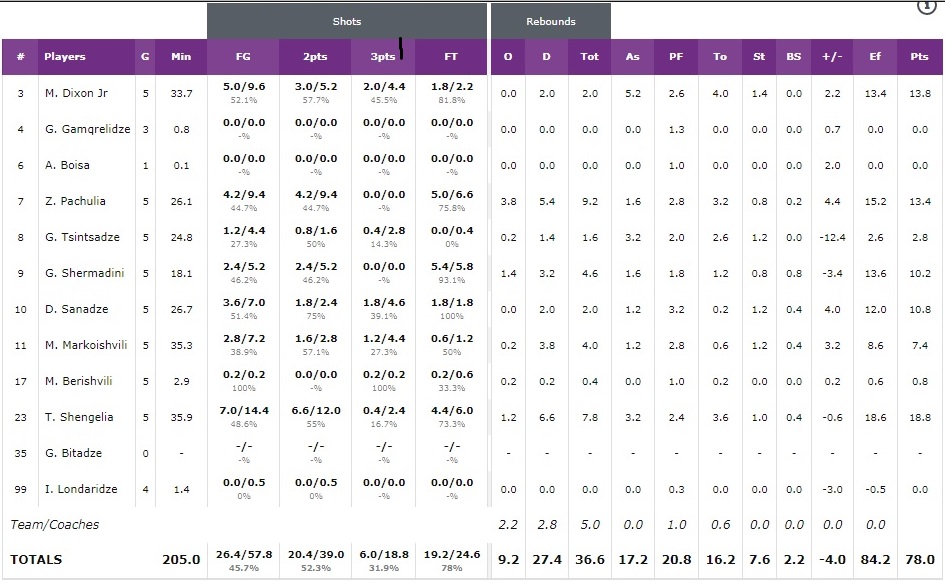Click the info icon in the top-right corner

929,6
